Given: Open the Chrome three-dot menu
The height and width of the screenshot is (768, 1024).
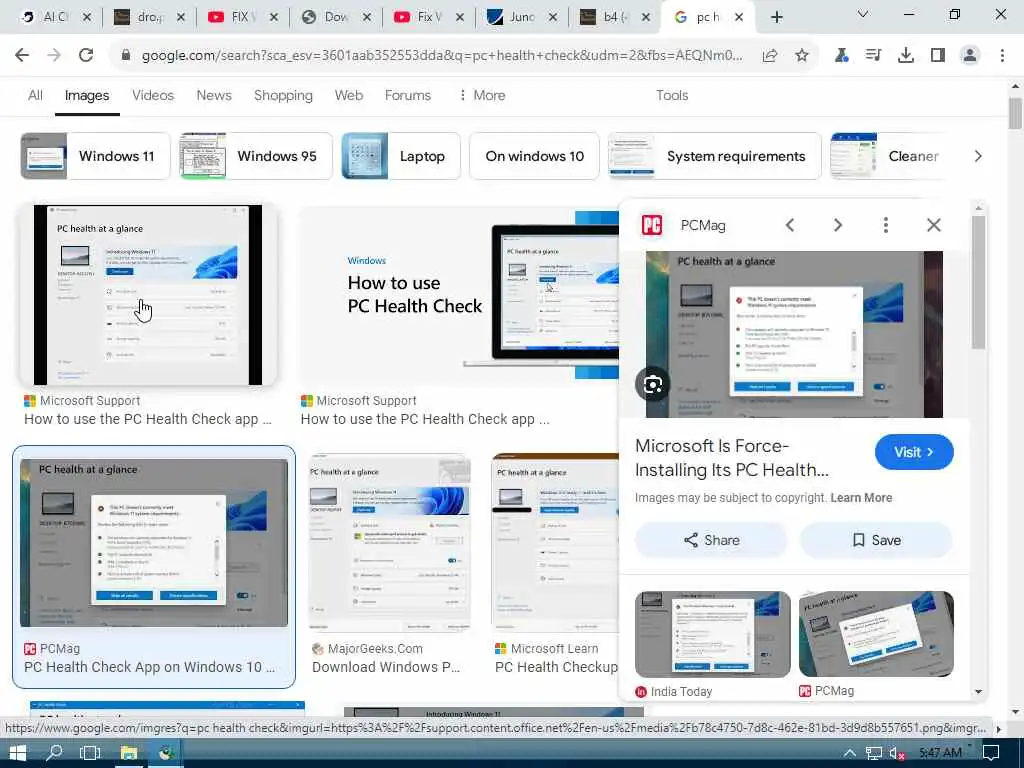Looking at the screenshot, I should pyautogui.click(x=1002, y=56).
